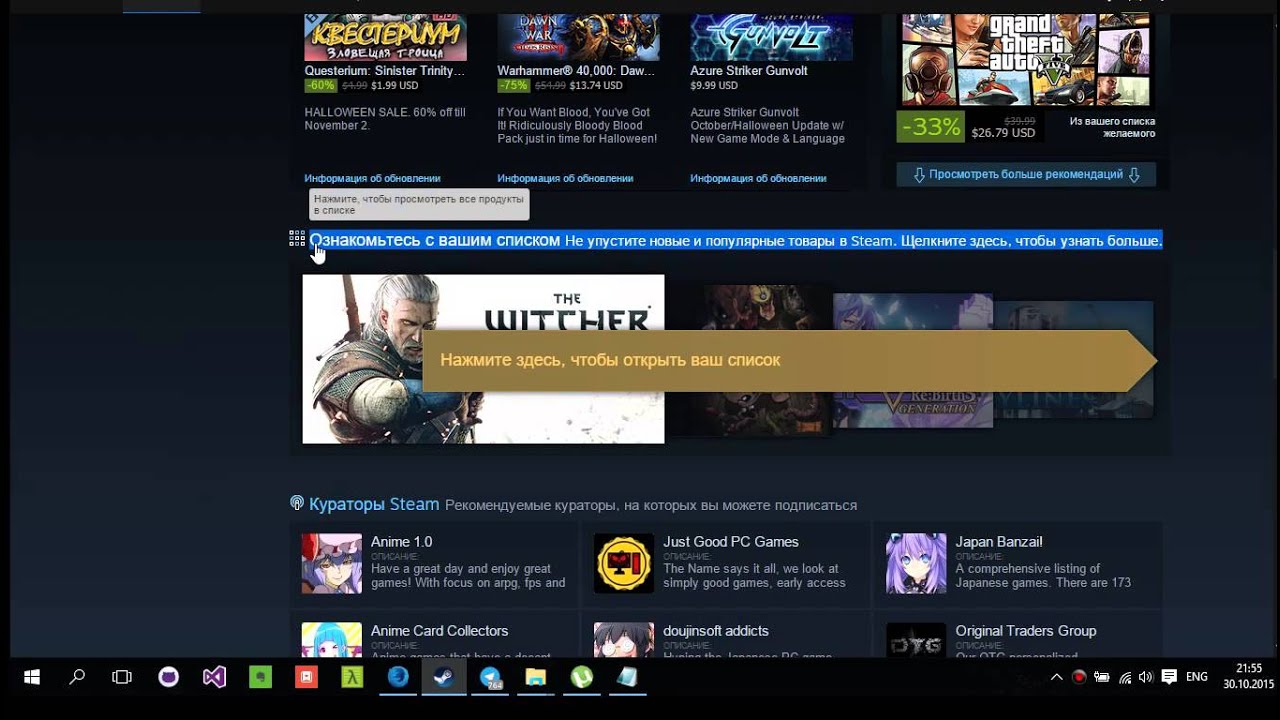
Task: Open uTorrent from taskbar
Action: point(581,677)
